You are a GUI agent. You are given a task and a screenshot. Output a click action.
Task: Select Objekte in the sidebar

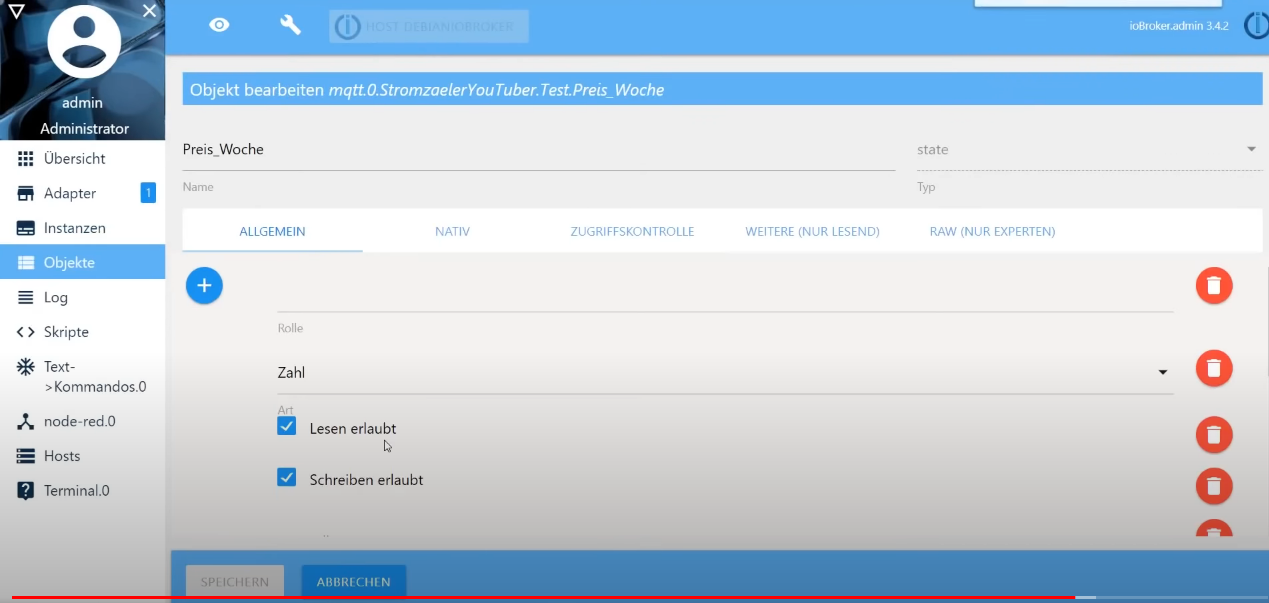tap(82, 263)
